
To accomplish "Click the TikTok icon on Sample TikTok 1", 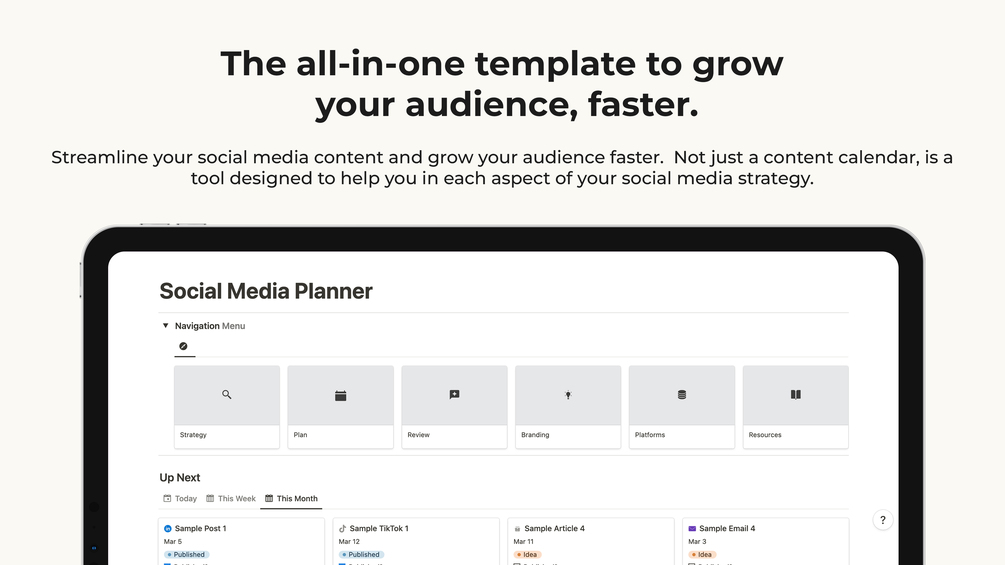I will point(342,529).
